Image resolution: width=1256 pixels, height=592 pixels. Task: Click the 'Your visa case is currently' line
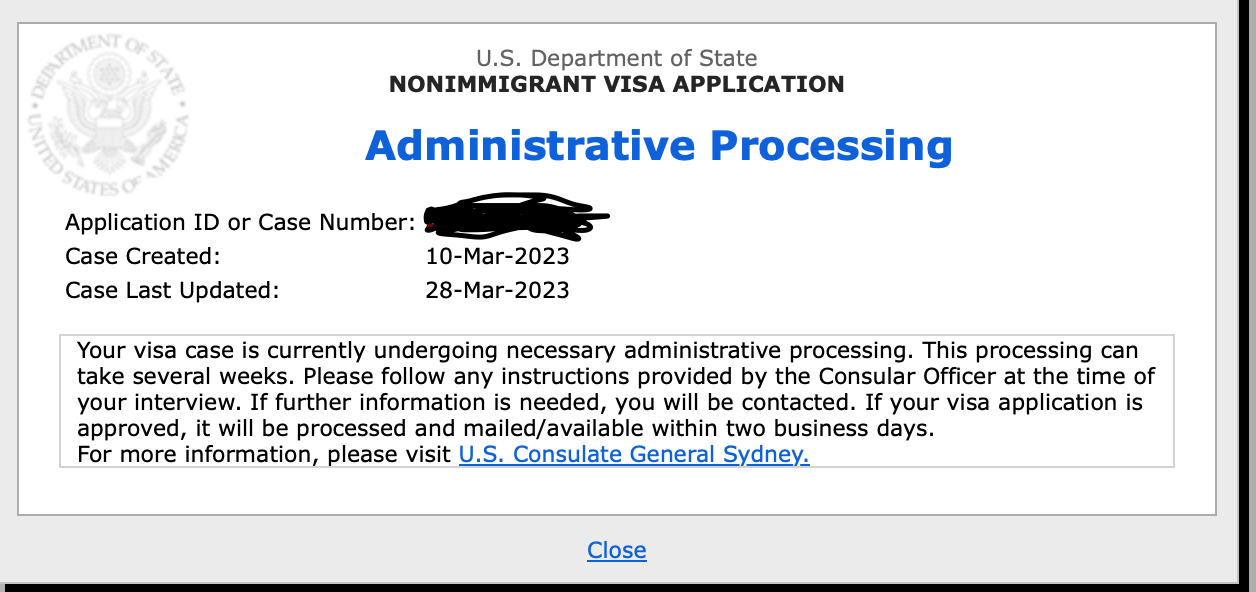coord(224,351)
